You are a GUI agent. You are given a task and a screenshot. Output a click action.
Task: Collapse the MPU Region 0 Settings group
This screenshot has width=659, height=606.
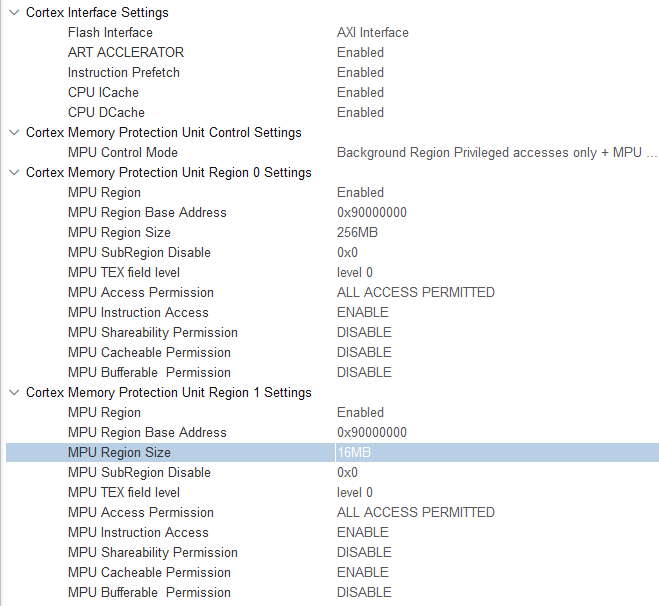point(14,173)
